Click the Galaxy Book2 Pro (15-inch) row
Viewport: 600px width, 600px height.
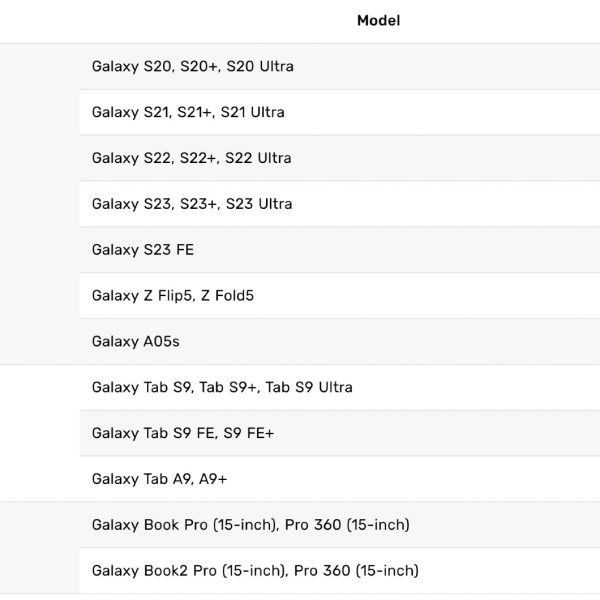[255, 571]
